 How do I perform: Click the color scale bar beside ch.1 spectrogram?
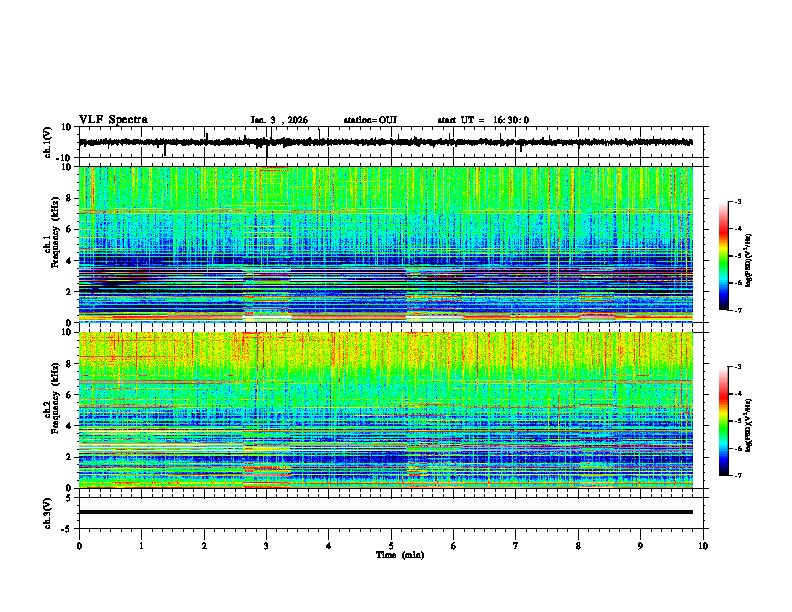pos(723,256)
